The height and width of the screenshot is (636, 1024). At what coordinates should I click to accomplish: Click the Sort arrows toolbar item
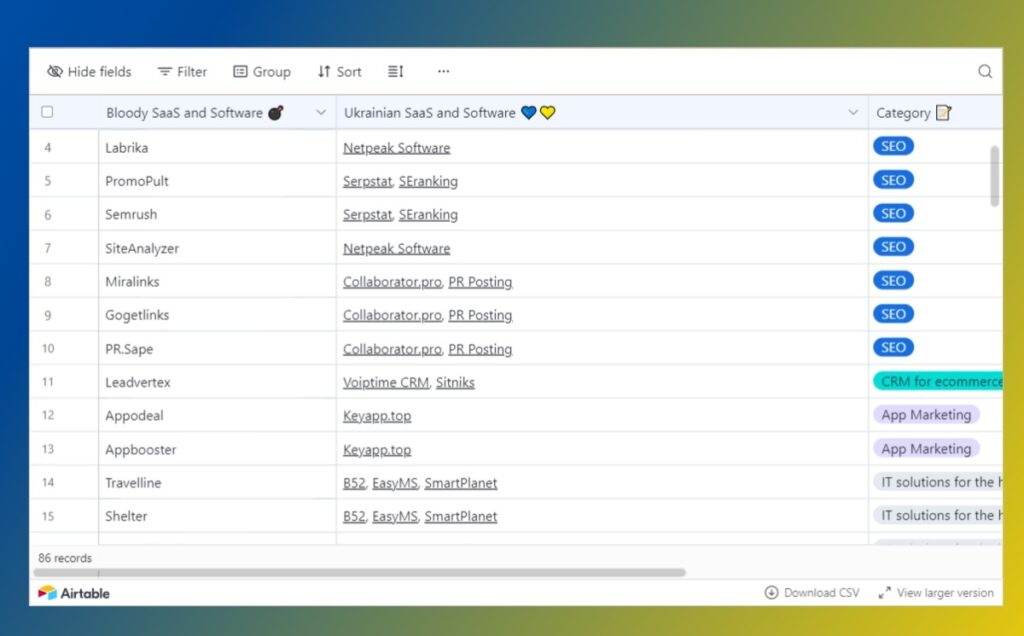(339, 72)
